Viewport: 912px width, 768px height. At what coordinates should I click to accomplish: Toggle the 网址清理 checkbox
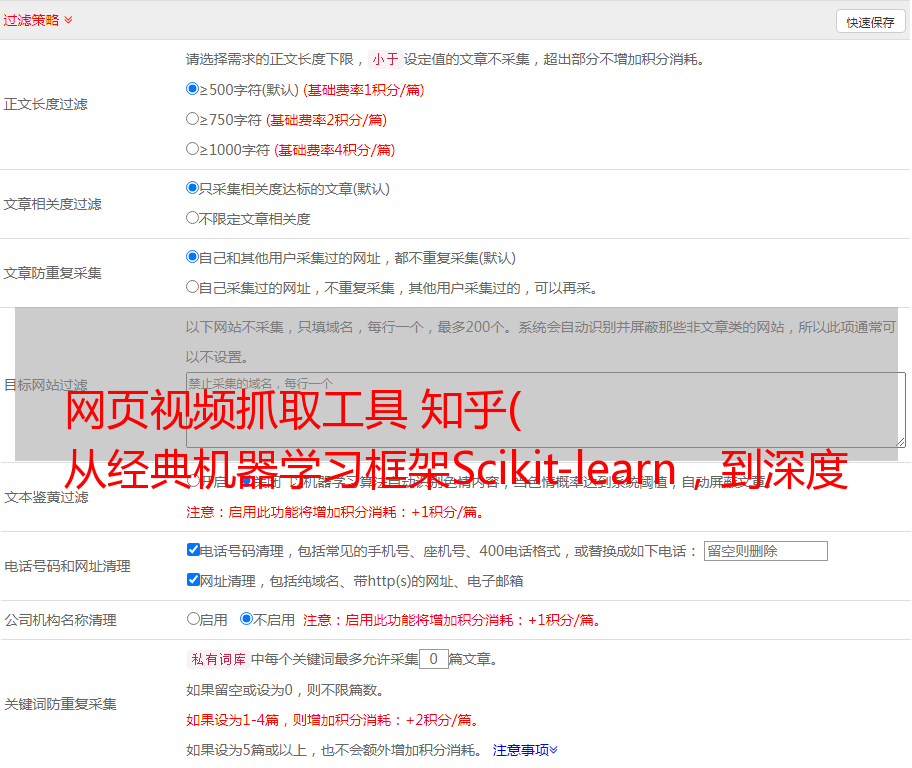click(x=193, y=579)
